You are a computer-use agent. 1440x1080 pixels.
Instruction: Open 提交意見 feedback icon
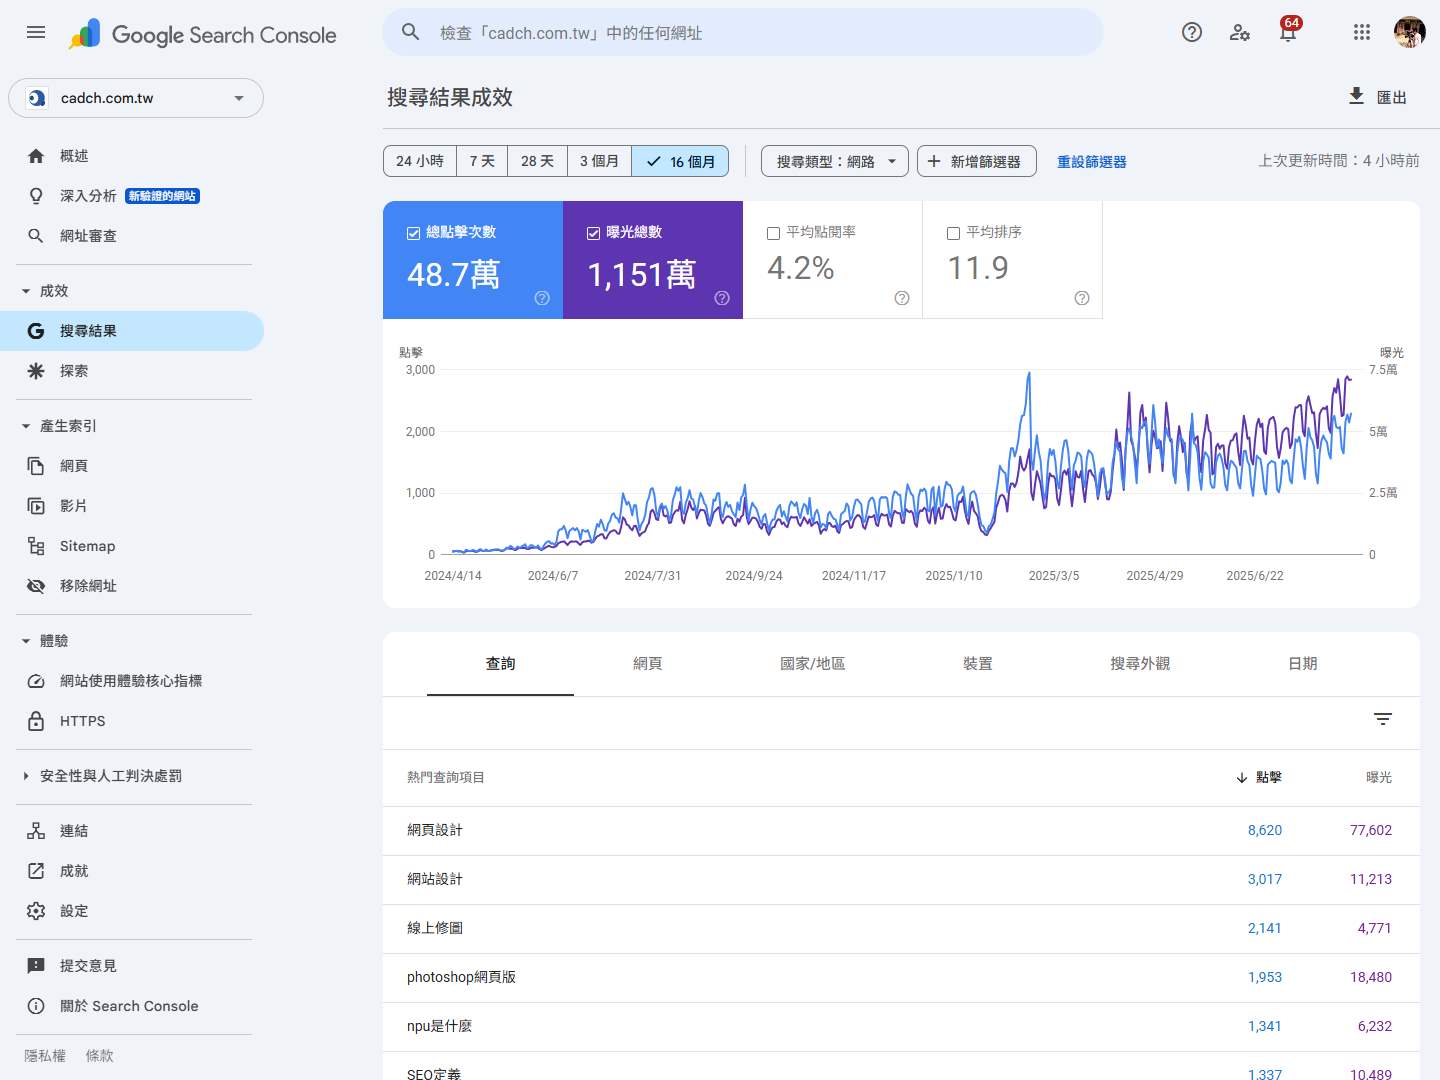coord(36,966)
